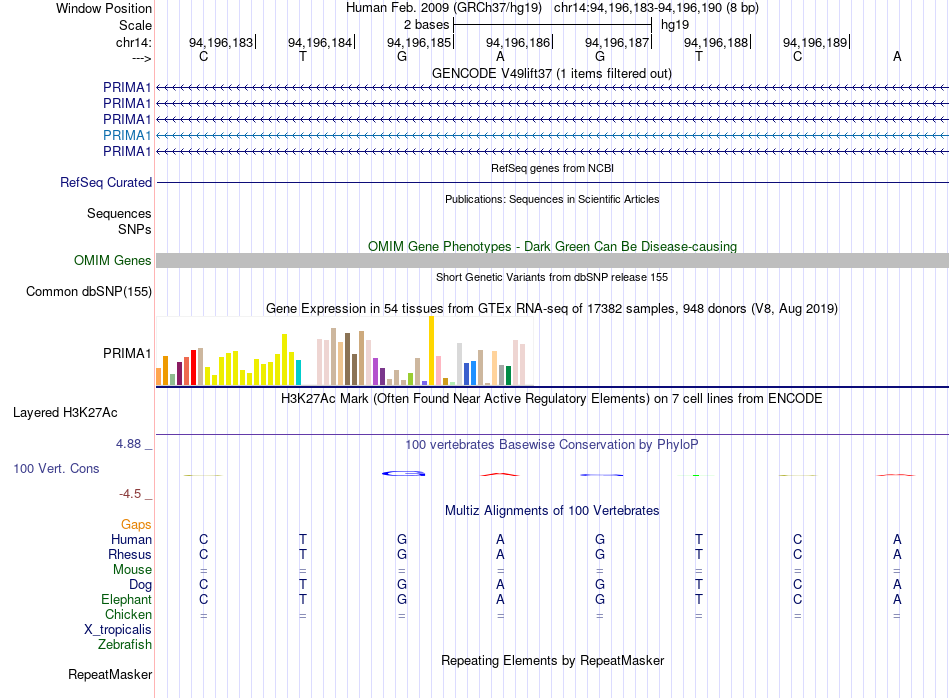Click the X_tropicalis species label

click(118, 630)
